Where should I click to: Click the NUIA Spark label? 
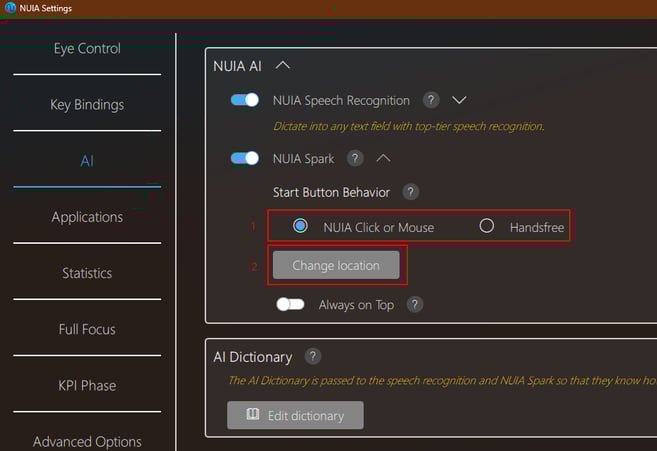pyautogui.click(x=303, y=159)
